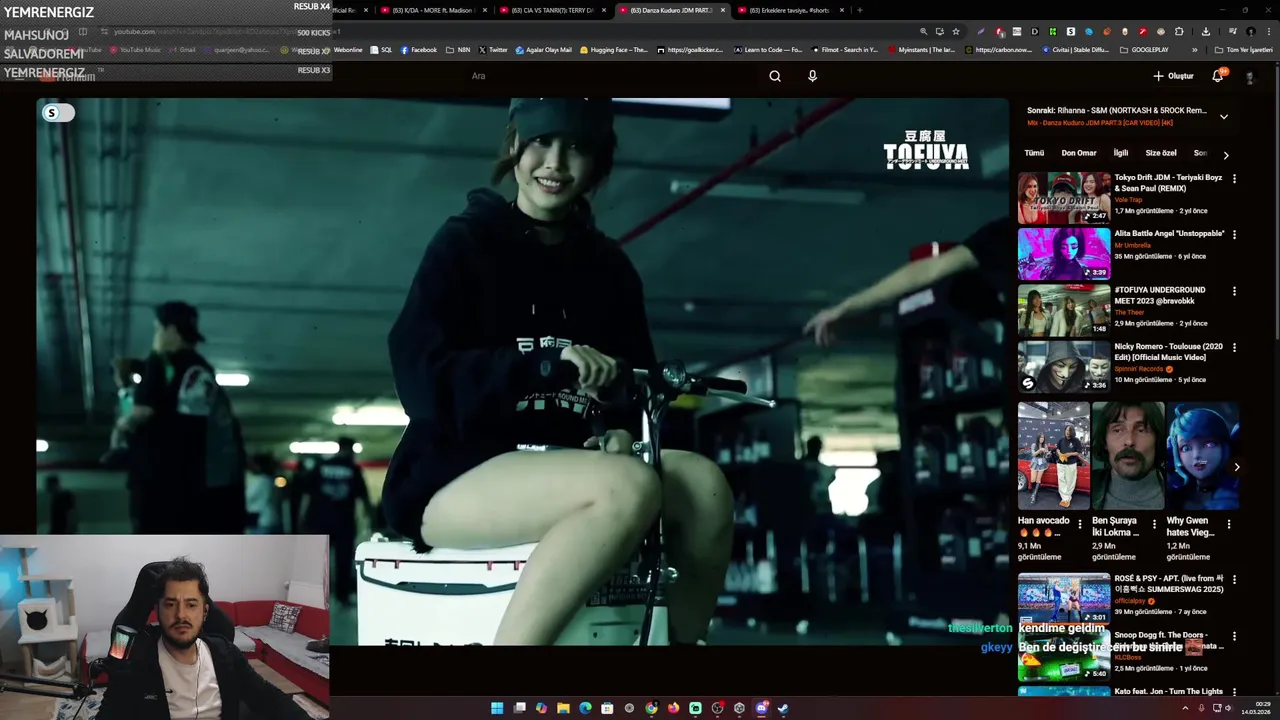Viewport: 1280px width, 720px height.
Task: Open the YouTube notifications bell
Action: pyautogui.click(x=1217, y=76)
